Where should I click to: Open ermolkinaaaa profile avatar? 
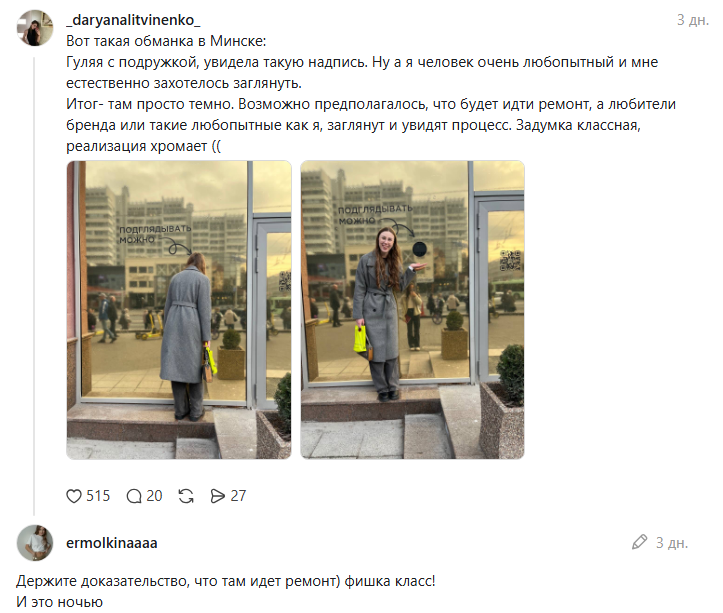[x=35, y=543]
